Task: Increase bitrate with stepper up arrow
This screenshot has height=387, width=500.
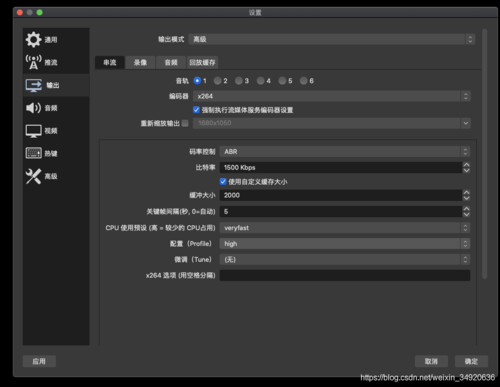Action: [x=466, y=165]
